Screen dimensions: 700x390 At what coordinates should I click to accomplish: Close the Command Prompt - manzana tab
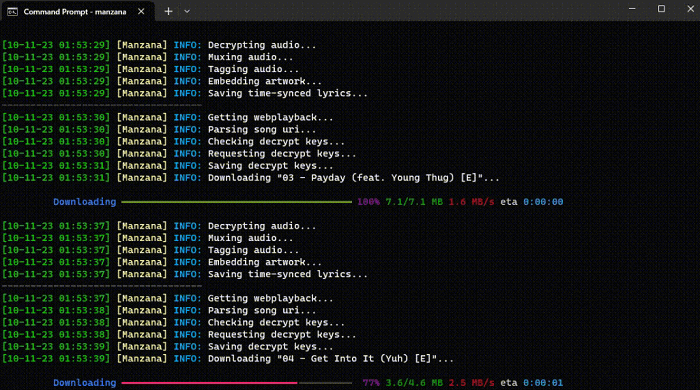tap(141, 12)
